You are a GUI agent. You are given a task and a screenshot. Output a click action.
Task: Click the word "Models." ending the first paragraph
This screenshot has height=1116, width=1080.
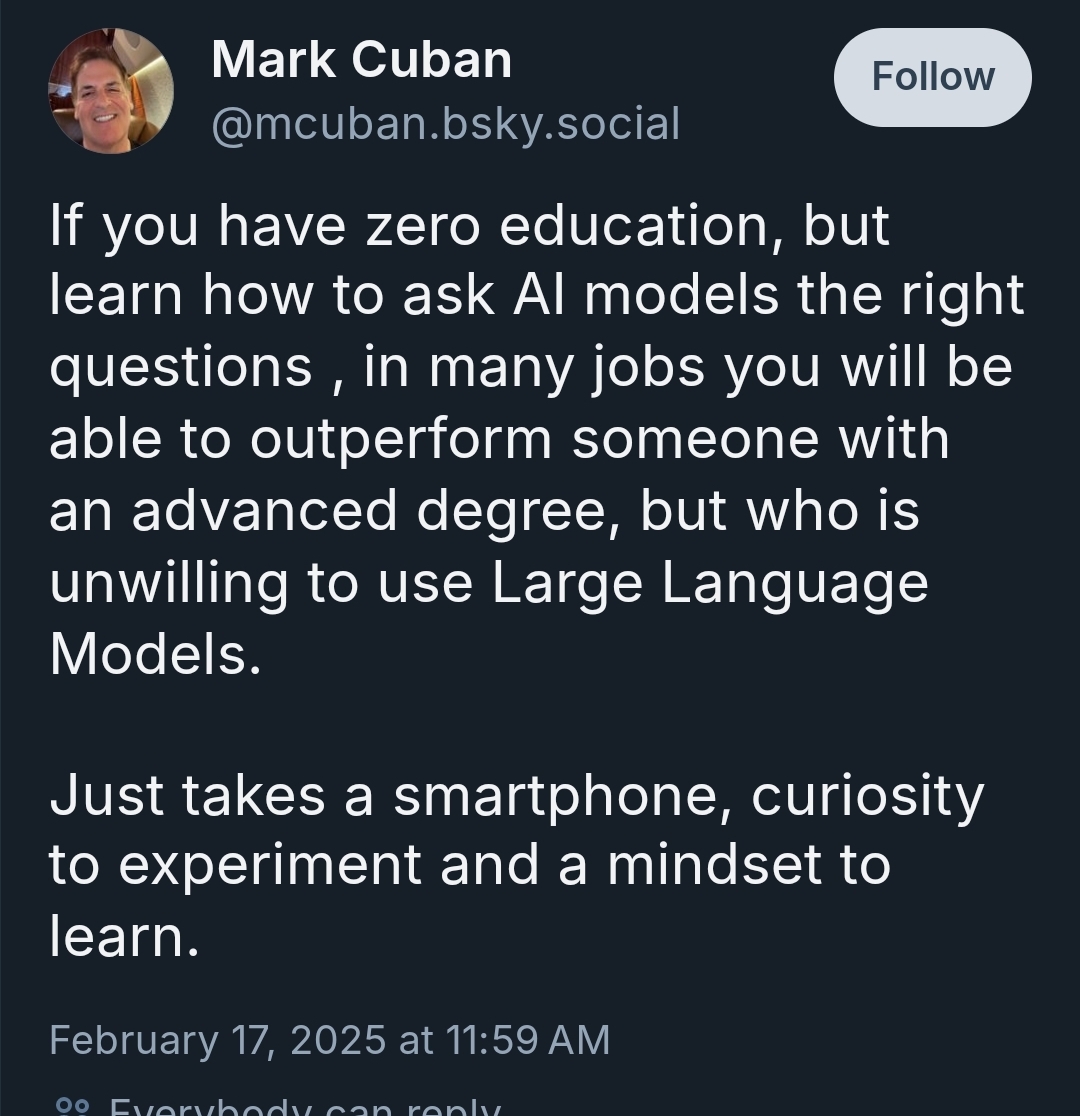[x=155, y=655]
